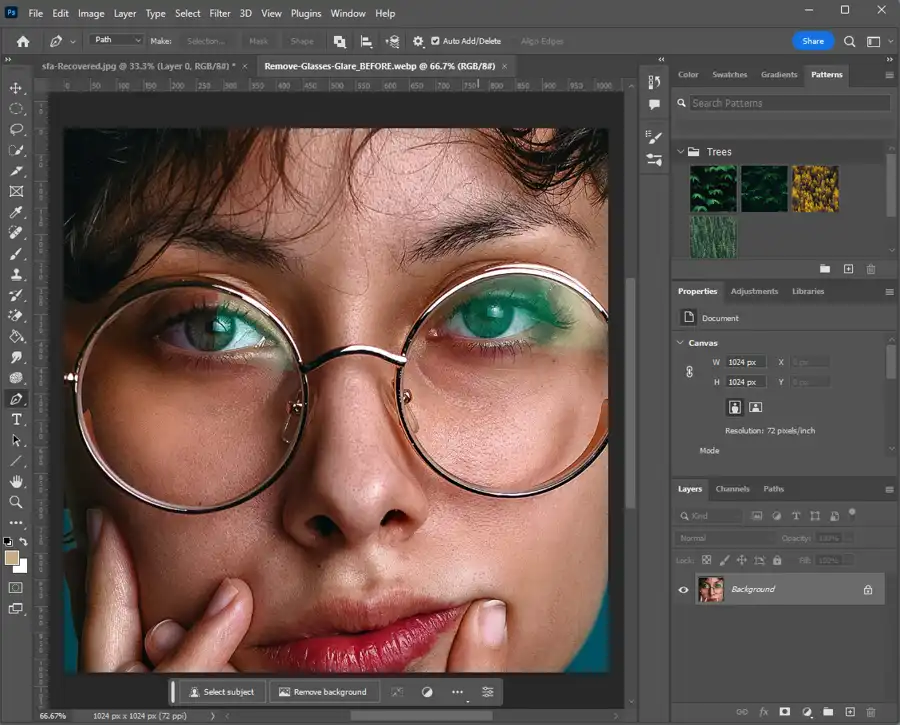Choose the Horizontal Type tool
This screenshot has width=900, height=725.
[x=16, y=419]
